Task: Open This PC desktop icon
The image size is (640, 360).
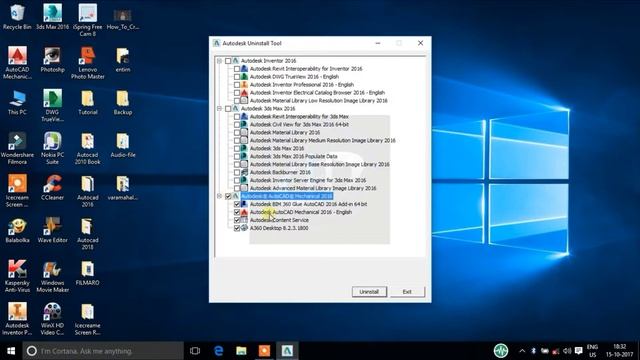Action: coord(17,102)
